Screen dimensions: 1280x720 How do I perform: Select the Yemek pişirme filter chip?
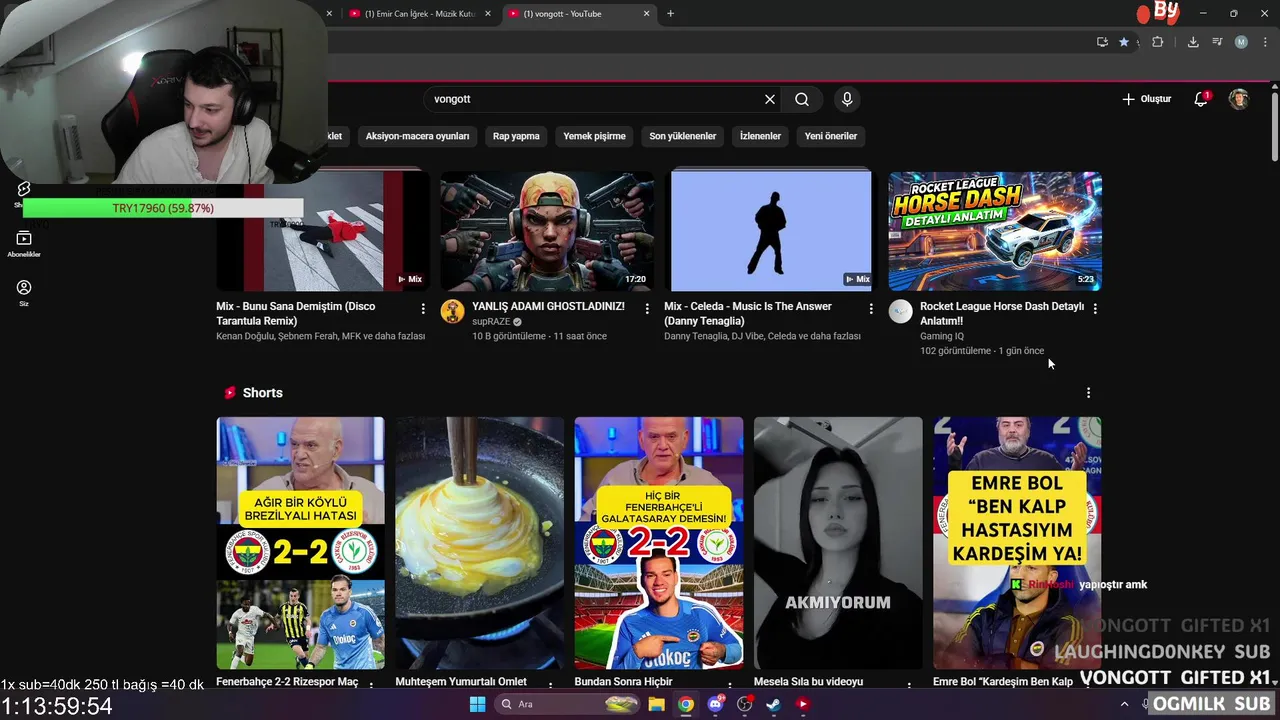(594, 136)
